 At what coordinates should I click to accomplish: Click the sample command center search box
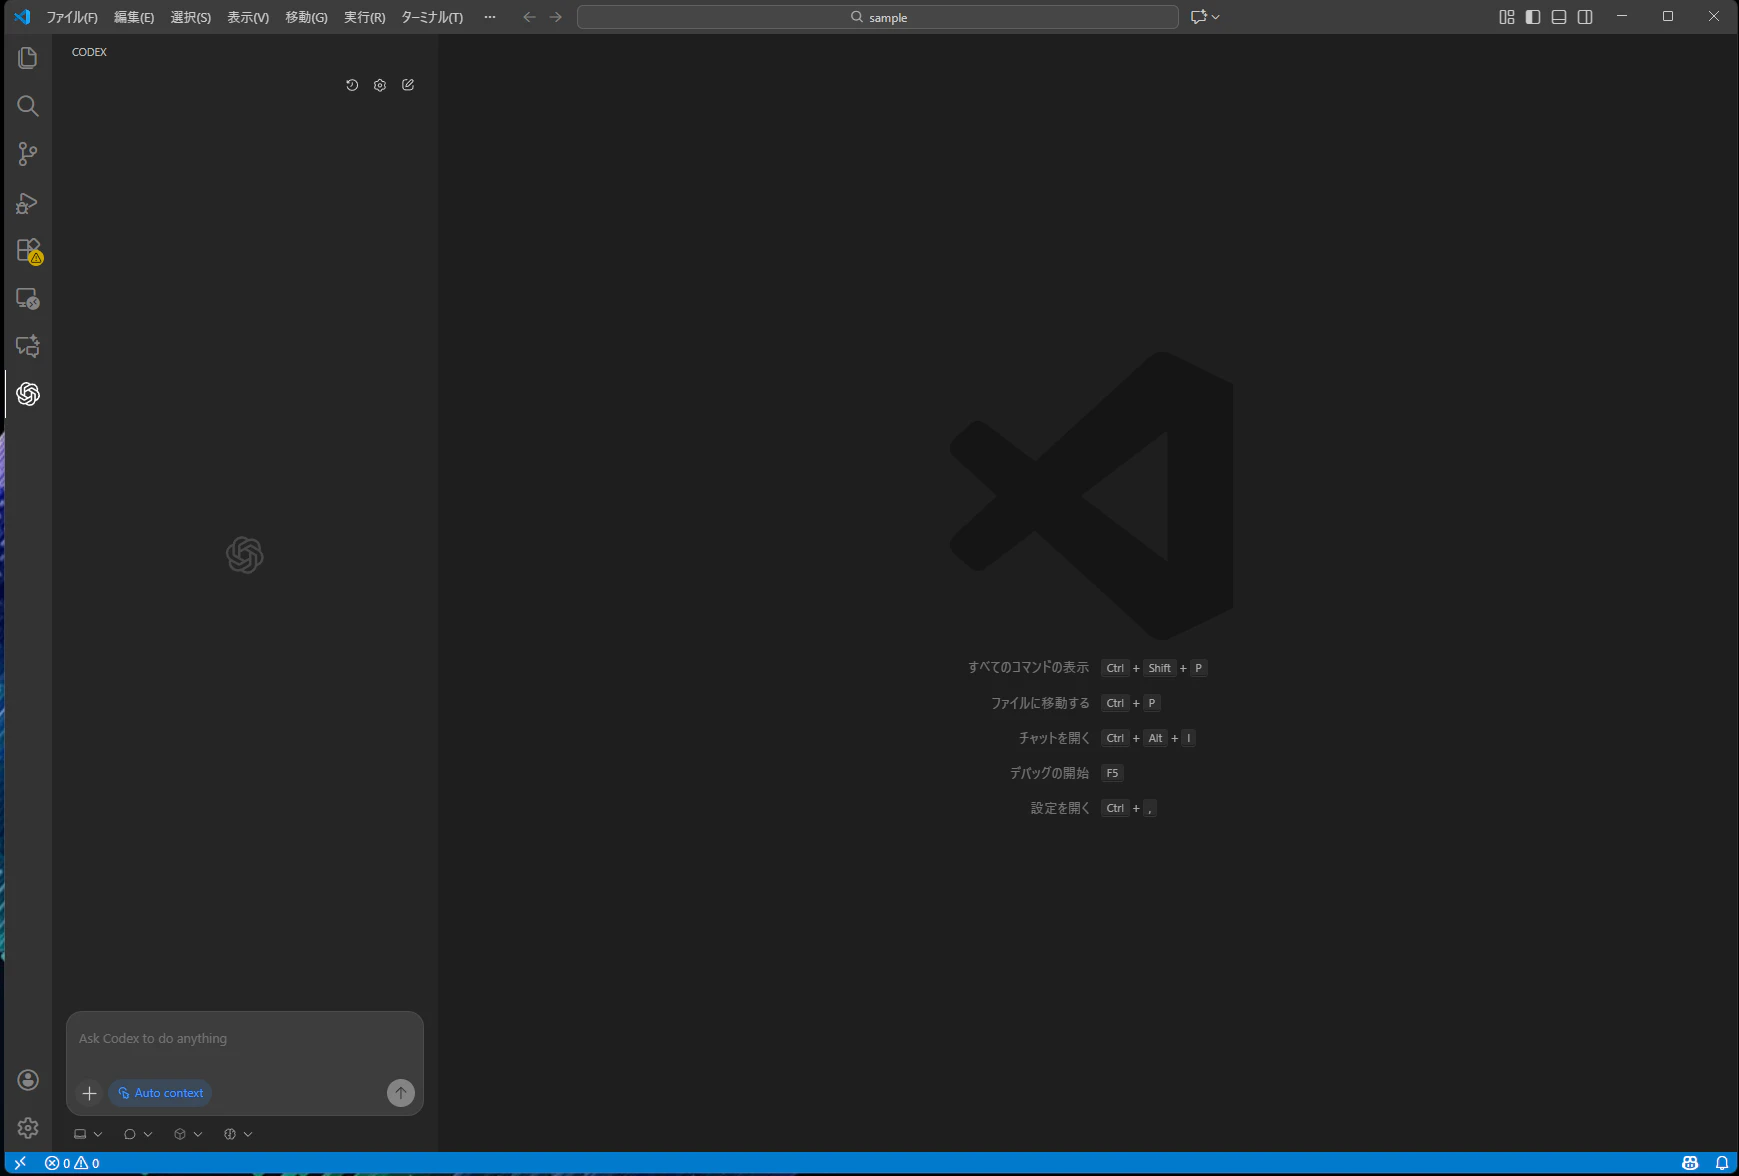878,17
